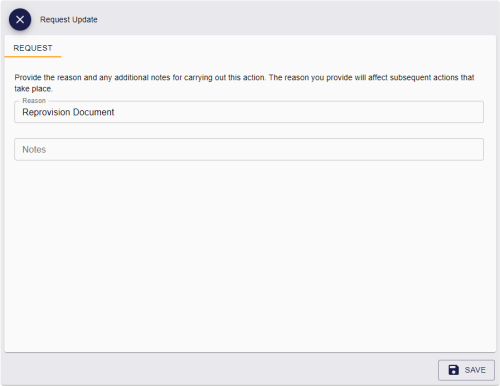Expand the Reason combo box at right end
Screen dimensions: 500x386
475,112
